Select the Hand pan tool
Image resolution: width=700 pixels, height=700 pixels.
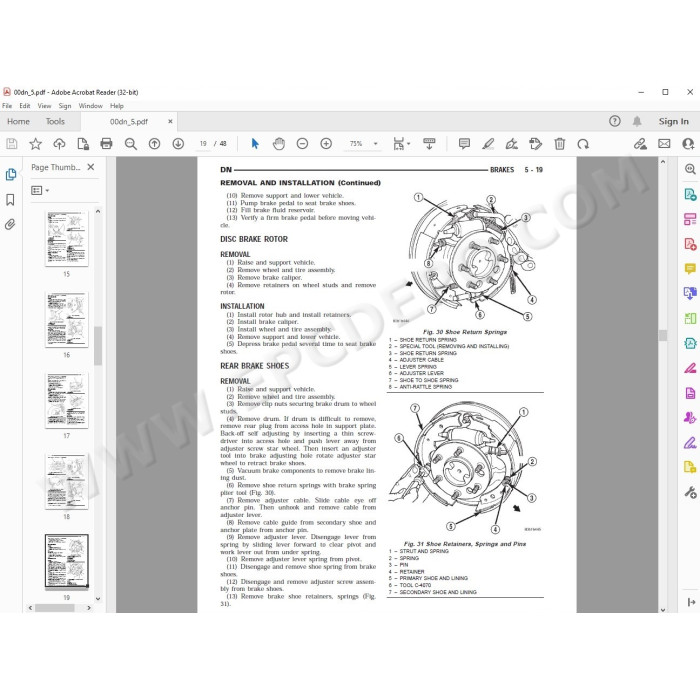pos(279,144)
